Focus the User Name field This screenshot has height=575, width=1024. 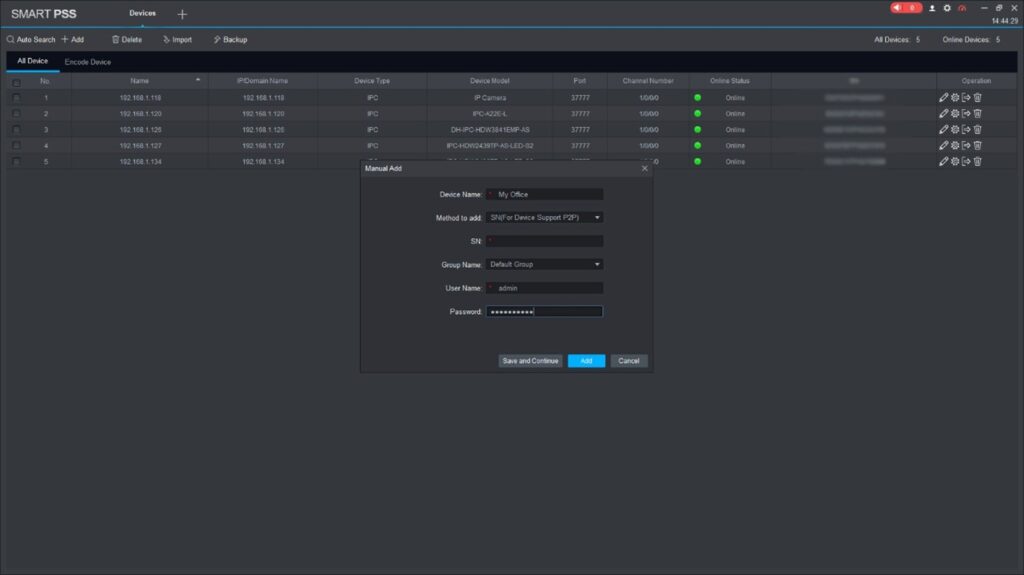(544, 288)
